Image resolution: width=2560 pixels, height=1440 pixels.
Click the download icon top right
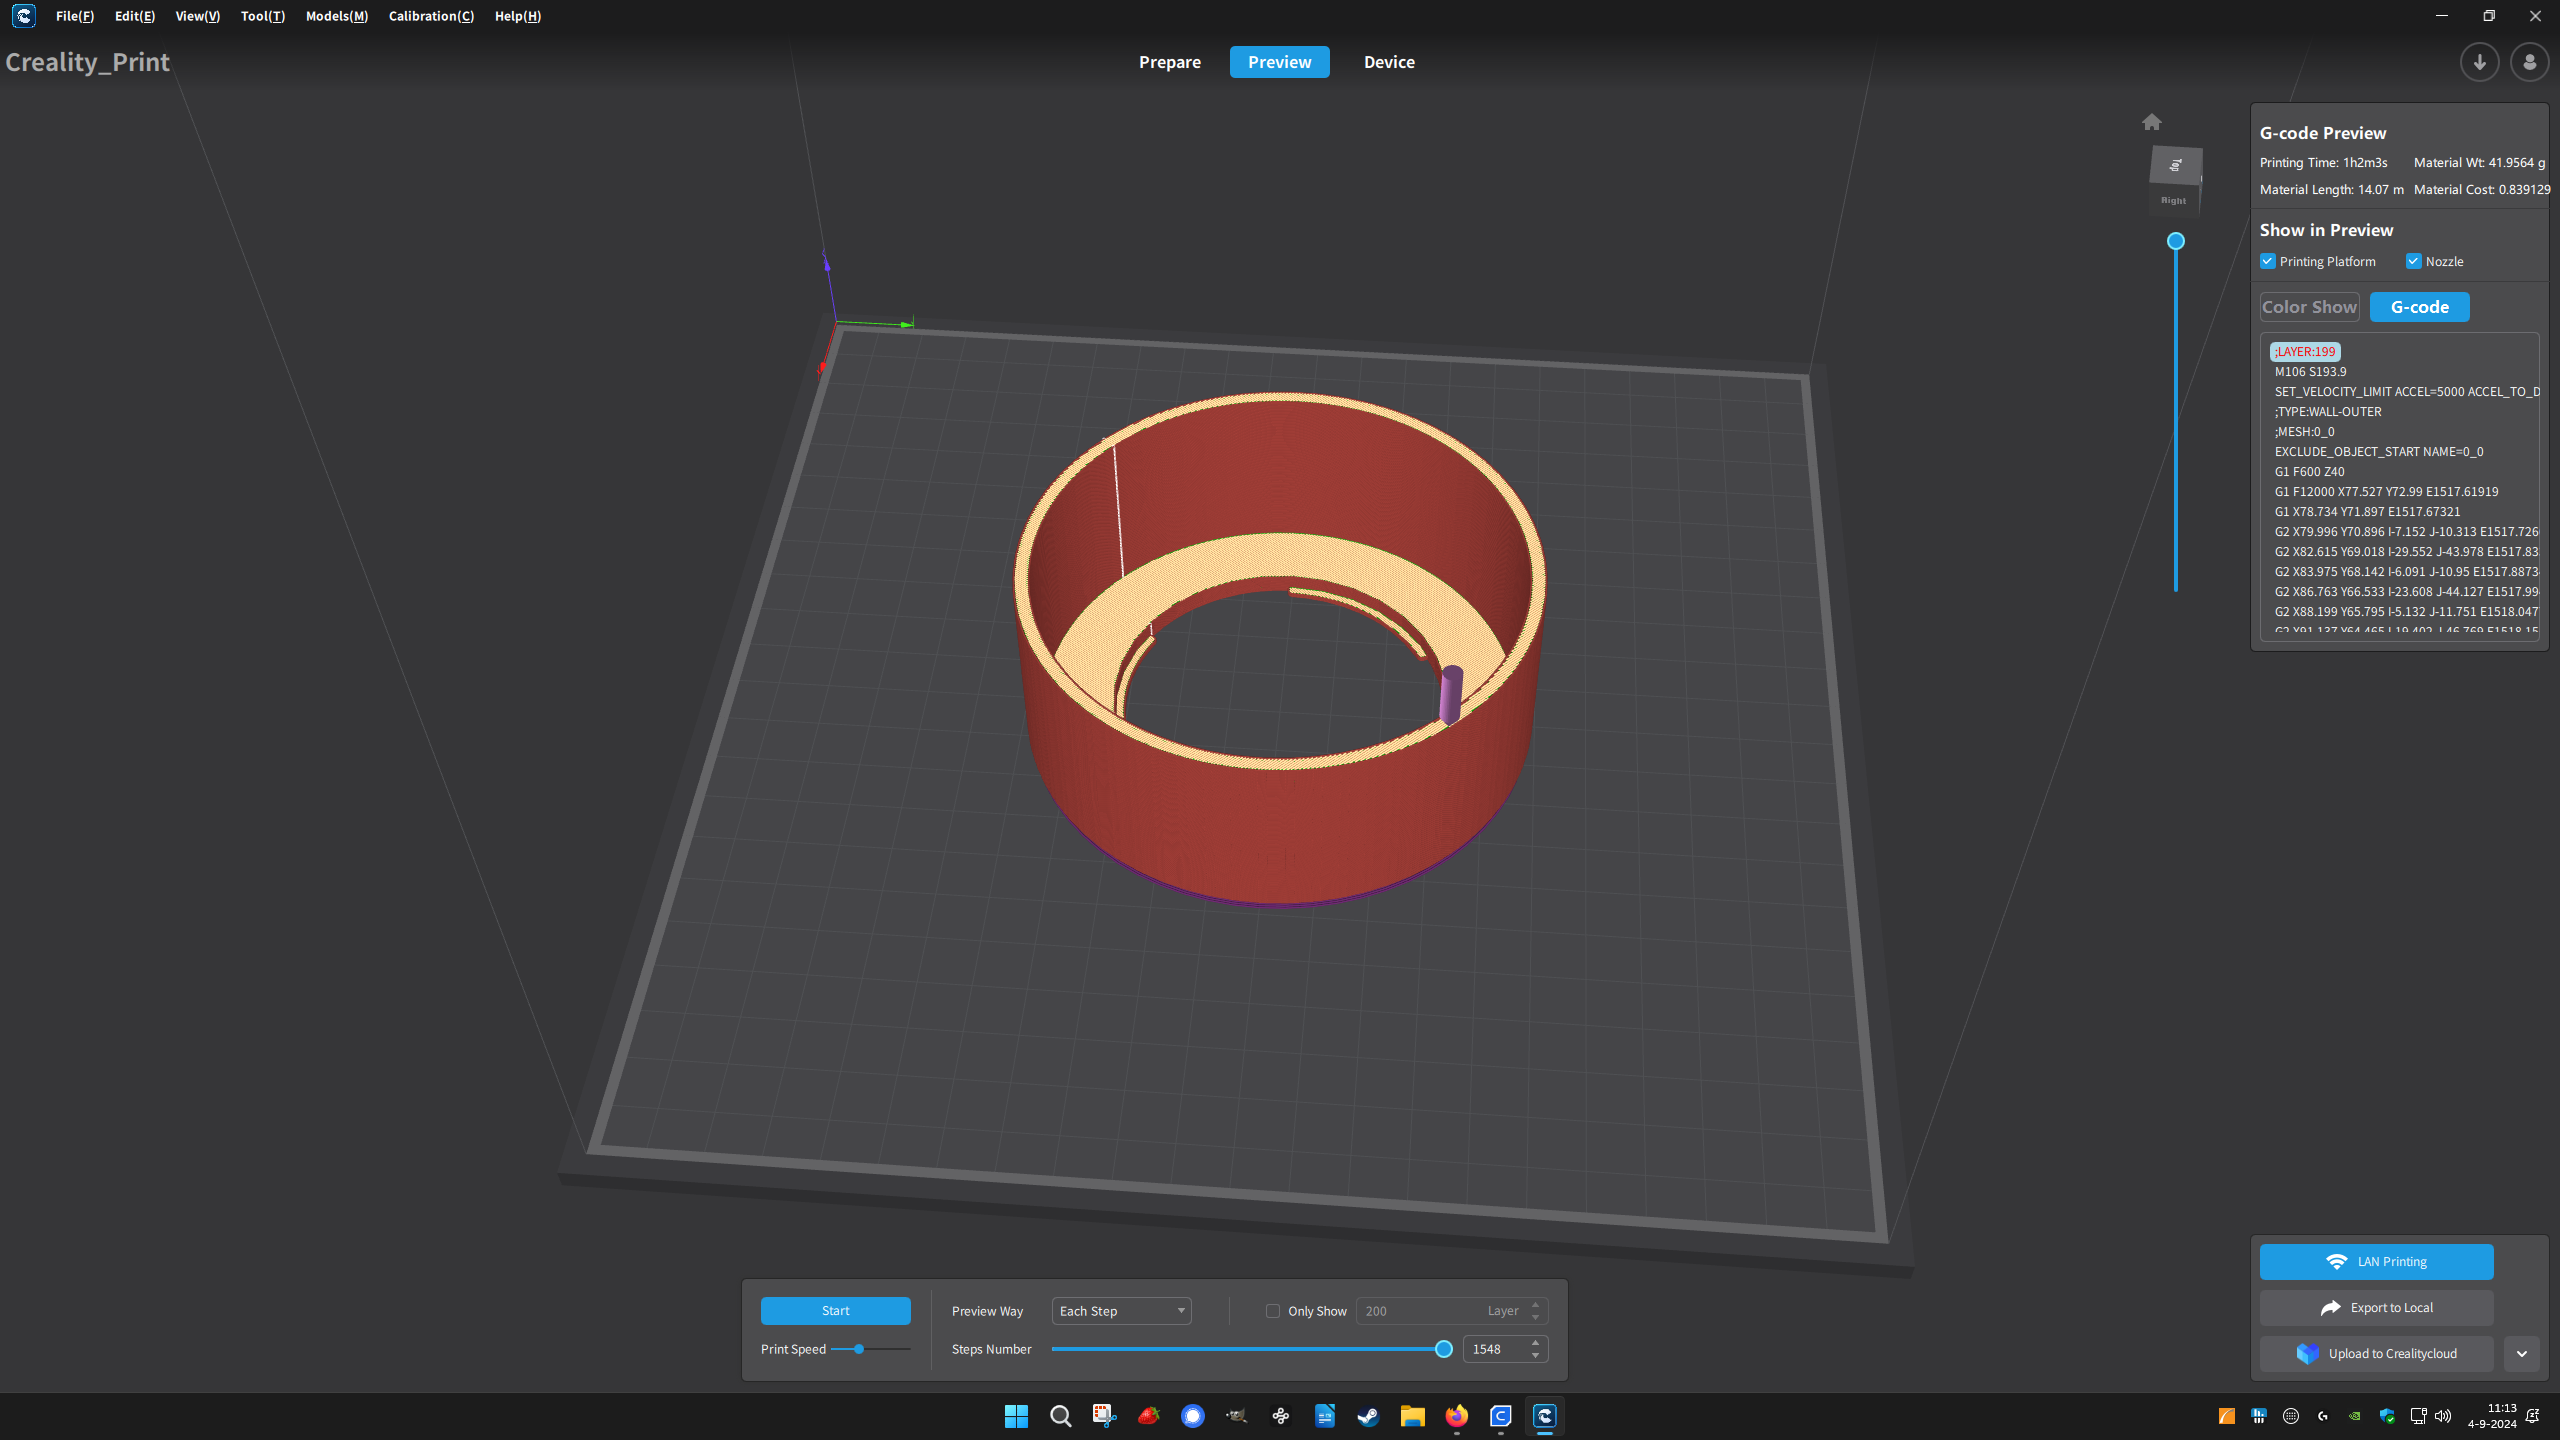[2479, 62]
